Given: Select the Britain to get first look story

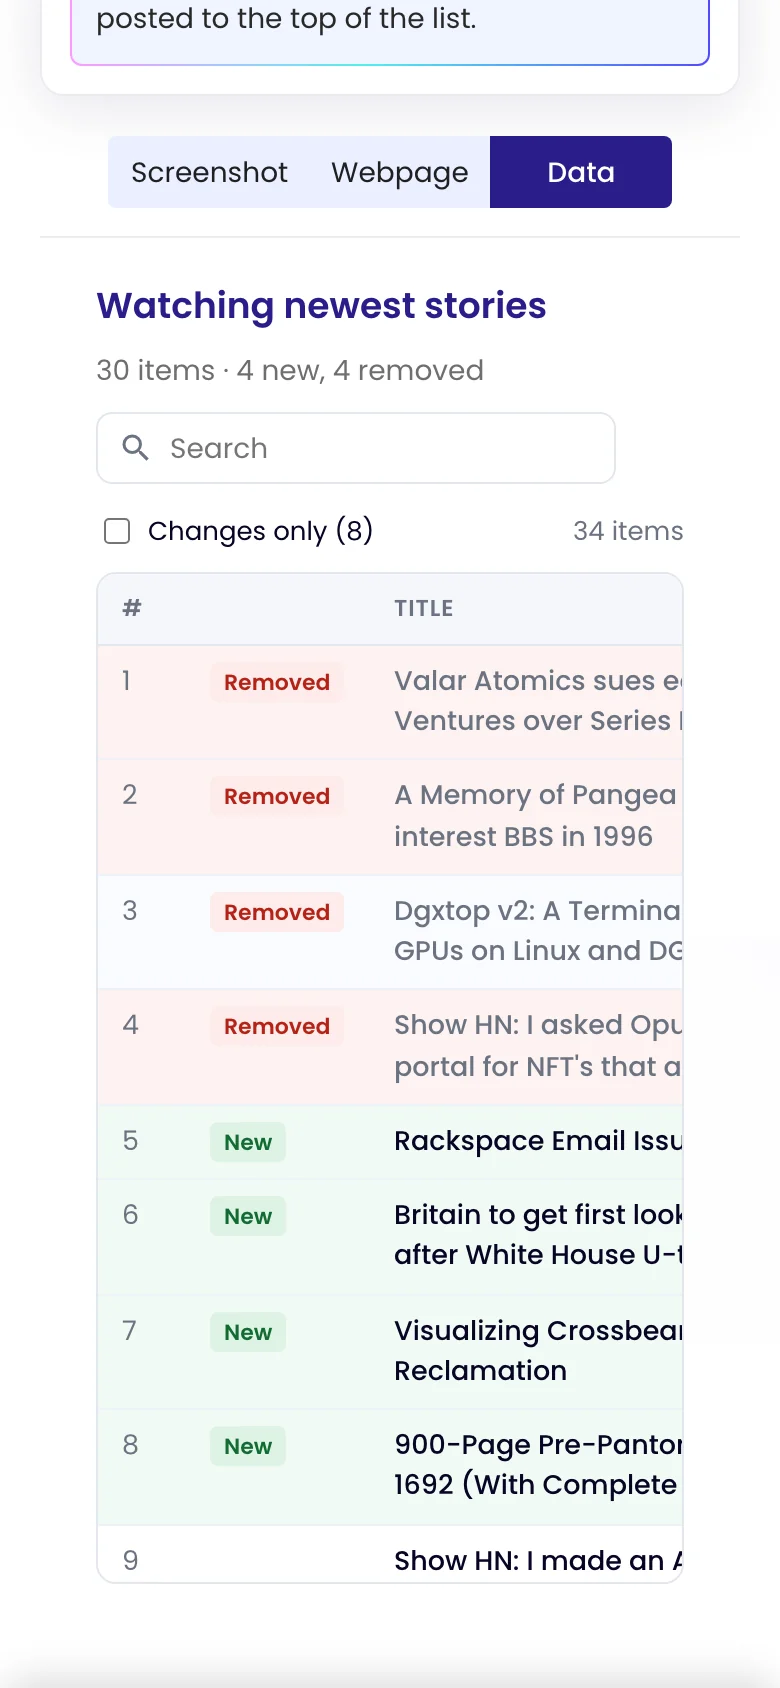Looking at the screenshot, I should point(538,1235).
